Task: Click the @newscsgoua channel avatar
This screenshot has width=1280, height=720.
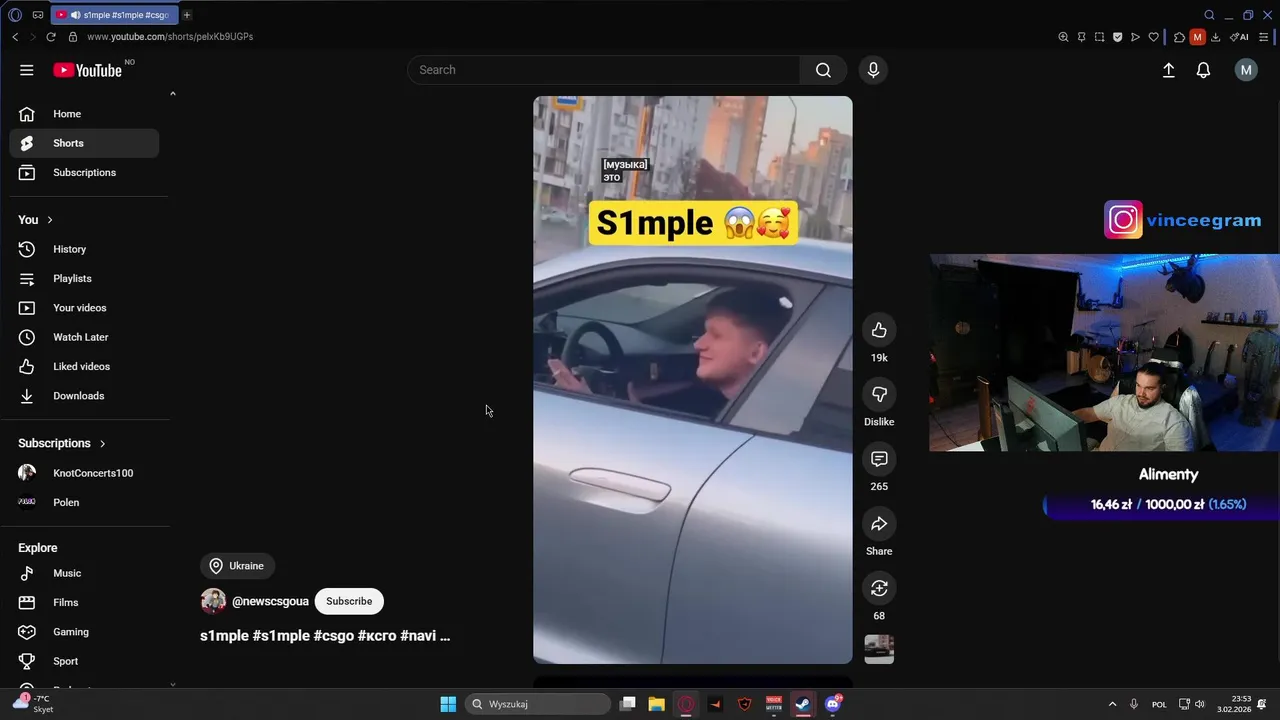Action: (x=213, y=601)
